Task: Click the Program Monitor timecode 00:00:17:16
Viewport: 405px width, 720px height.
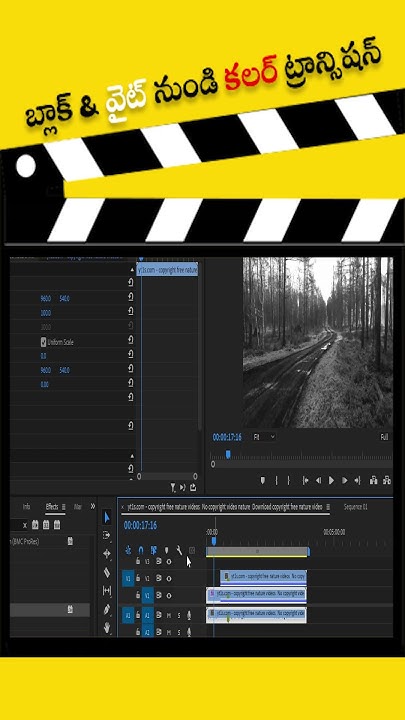Action: [x=227, y=437]
